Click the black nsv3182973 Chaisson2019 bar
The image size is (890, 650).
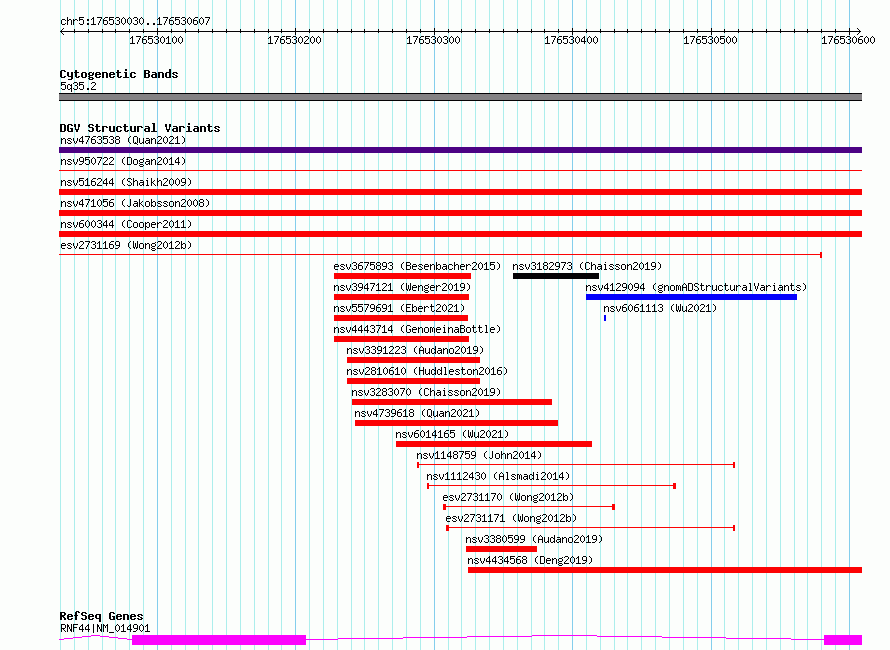(x=556, y=276)
